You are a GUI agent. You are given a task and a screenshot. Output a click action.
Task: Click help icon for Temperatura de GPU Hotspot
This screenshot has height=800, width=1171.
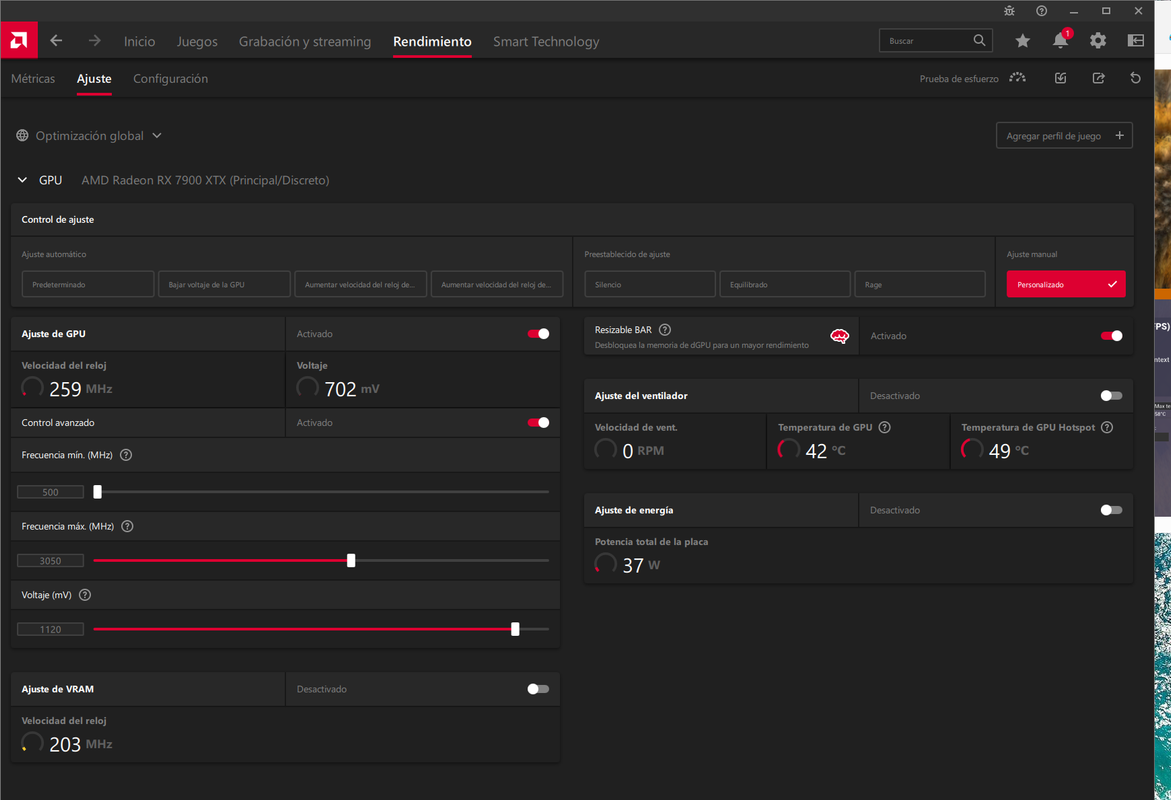[1108, 427]
